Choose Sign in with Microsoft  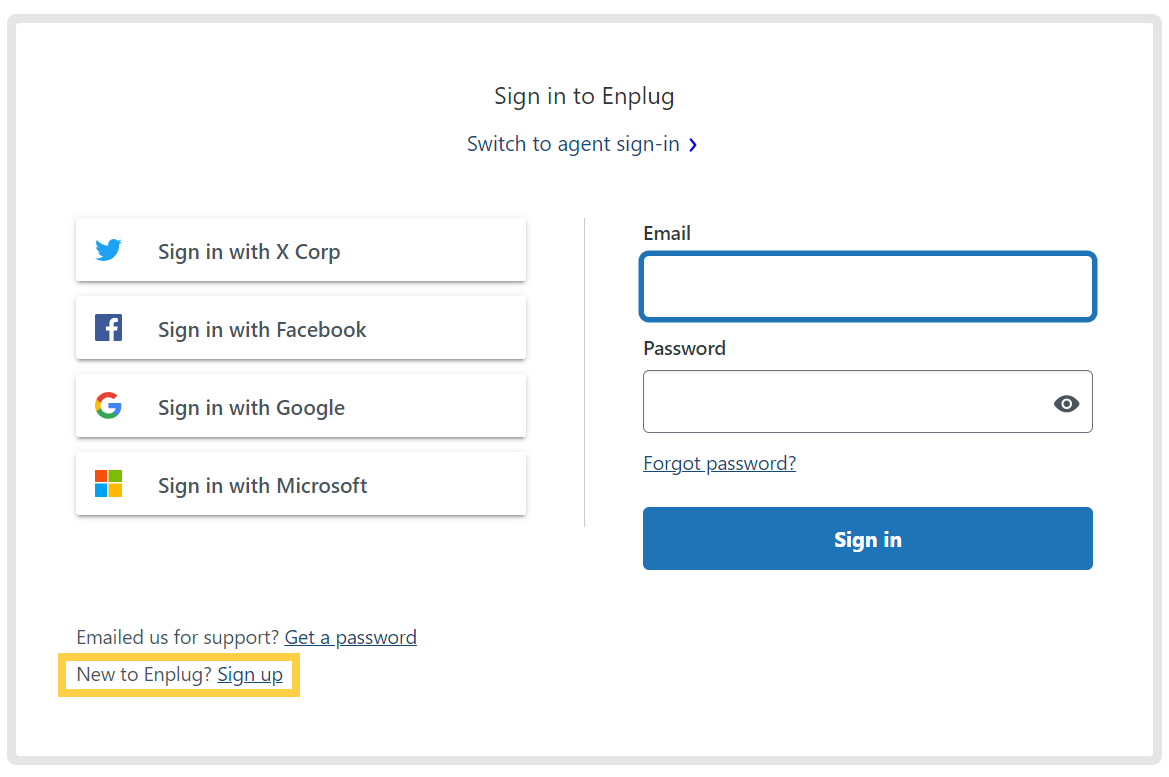[x=301, y=484]
